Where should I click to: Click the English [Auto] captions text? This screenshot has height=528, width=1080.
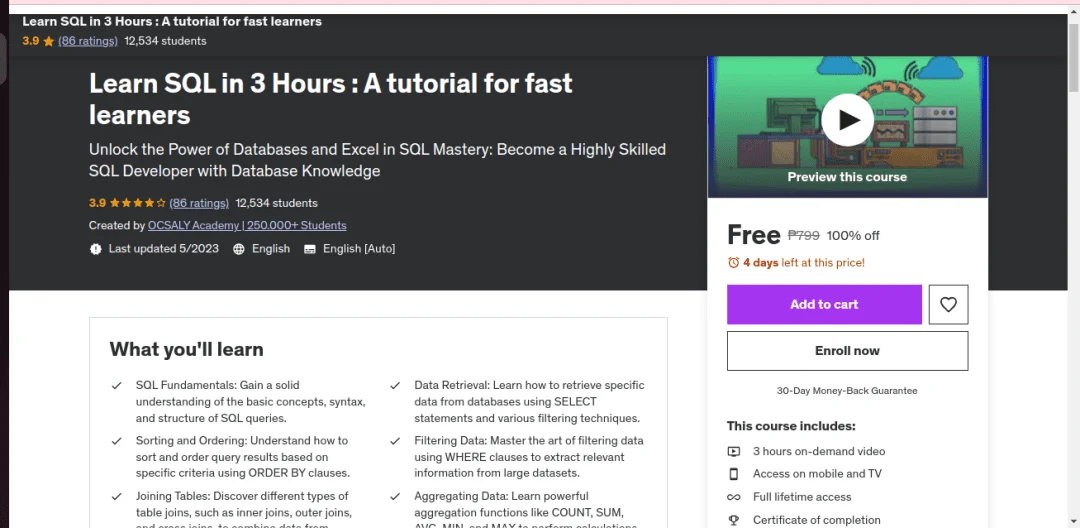point(359,249)
